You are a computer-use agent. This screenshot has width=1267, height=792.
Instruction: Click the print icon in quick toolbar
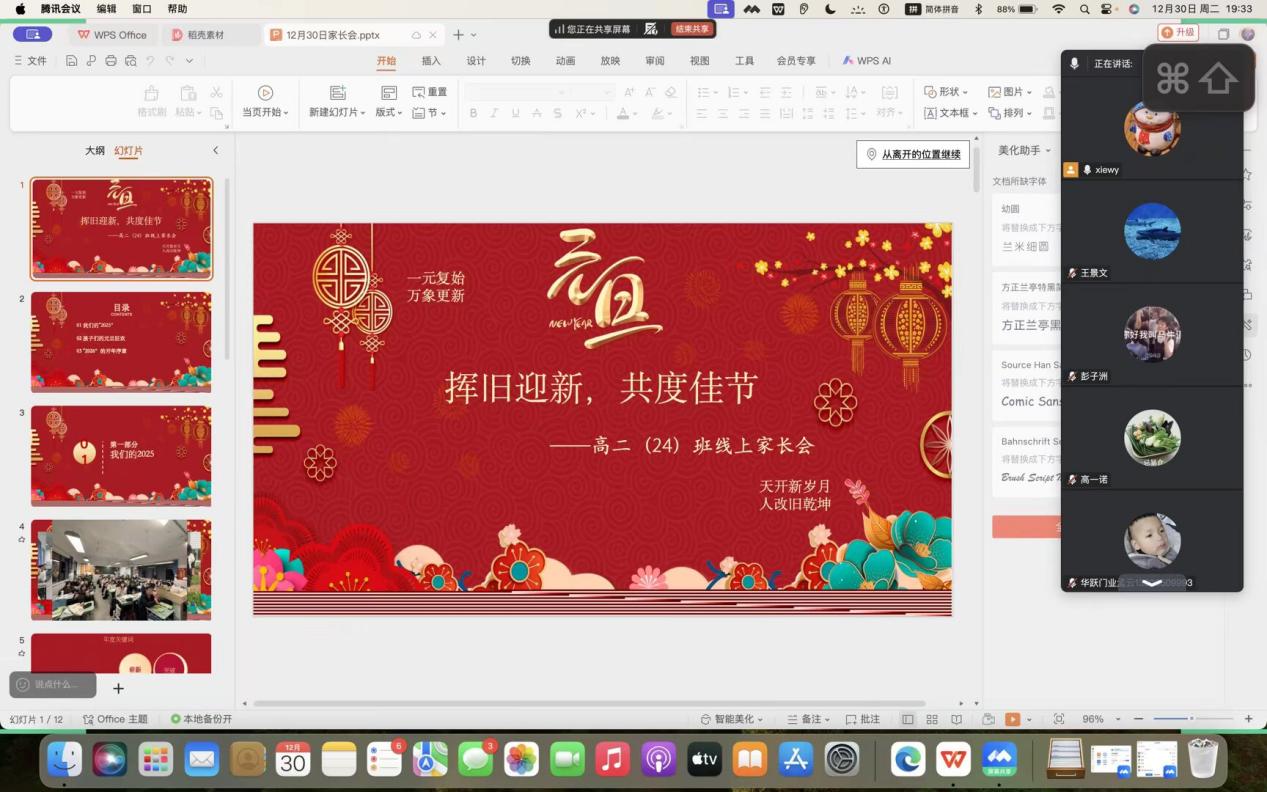coord(111,61)
